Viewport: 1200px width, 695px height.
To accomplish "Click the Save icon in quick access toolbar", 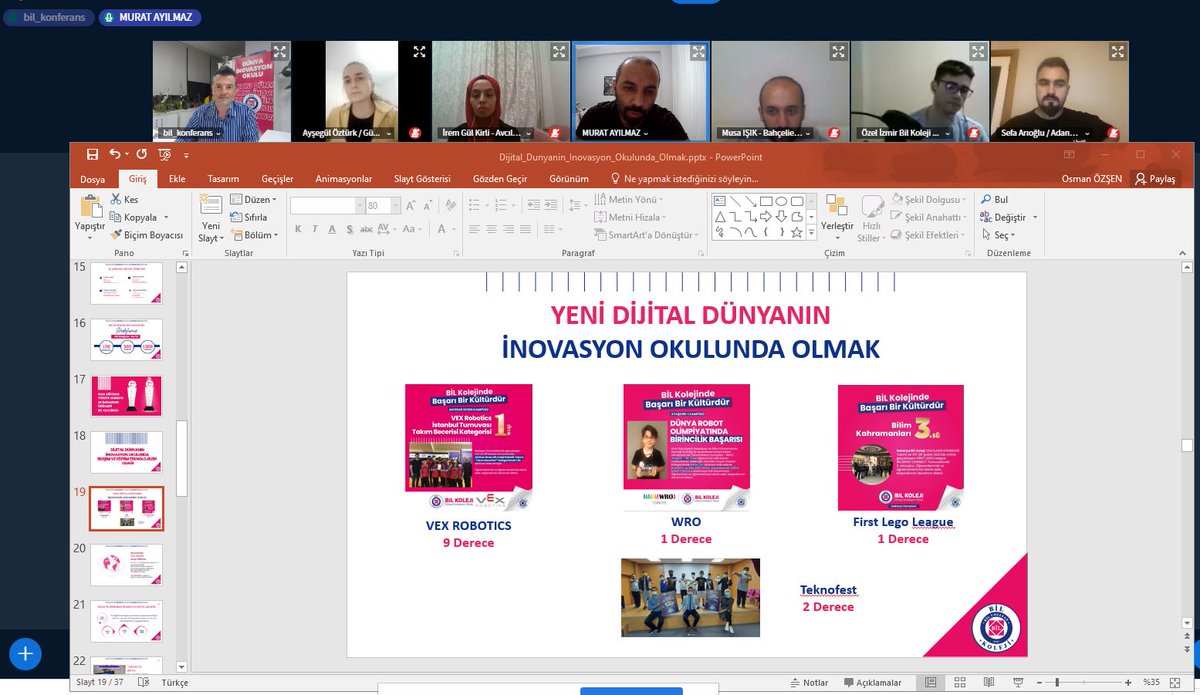I will click(x=92, y=154).
